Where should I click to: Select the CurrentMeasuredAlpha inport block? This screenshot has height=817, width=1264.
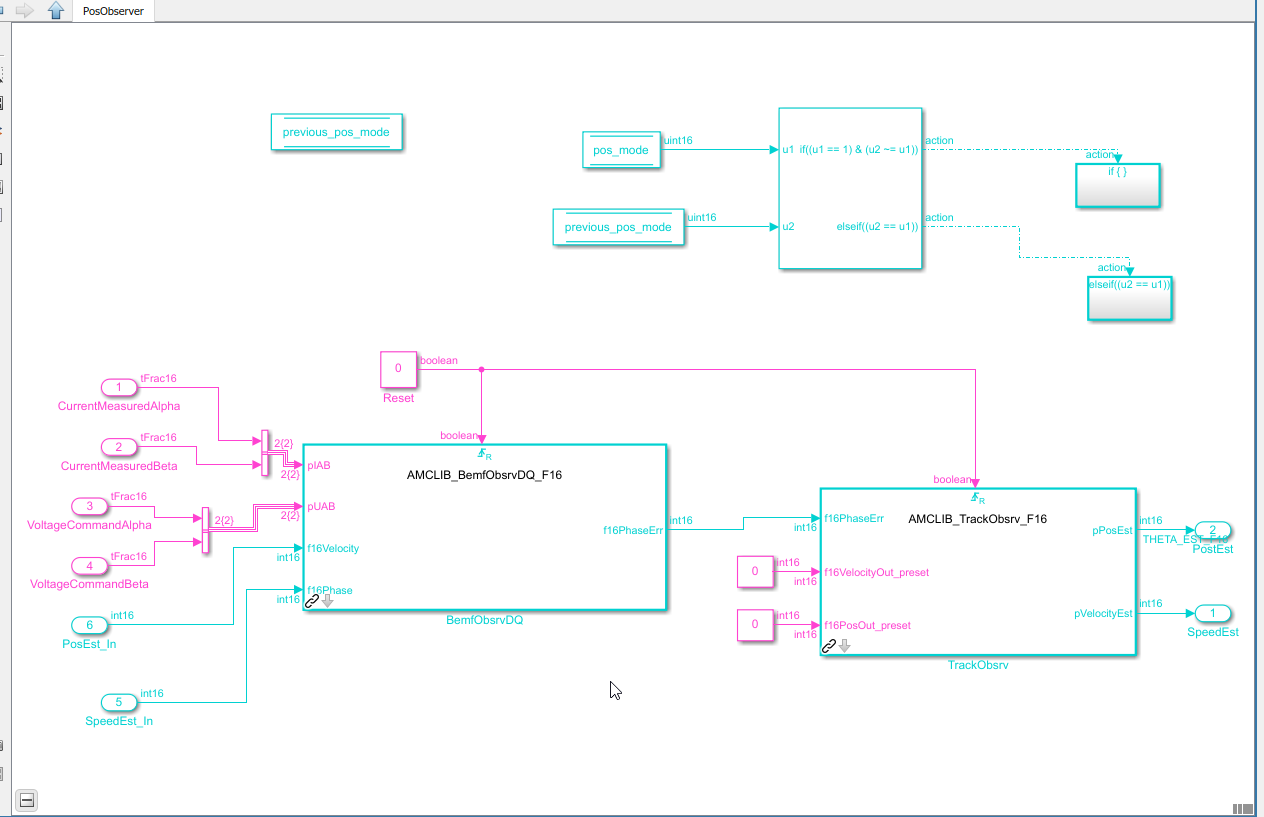coord(119,386)
